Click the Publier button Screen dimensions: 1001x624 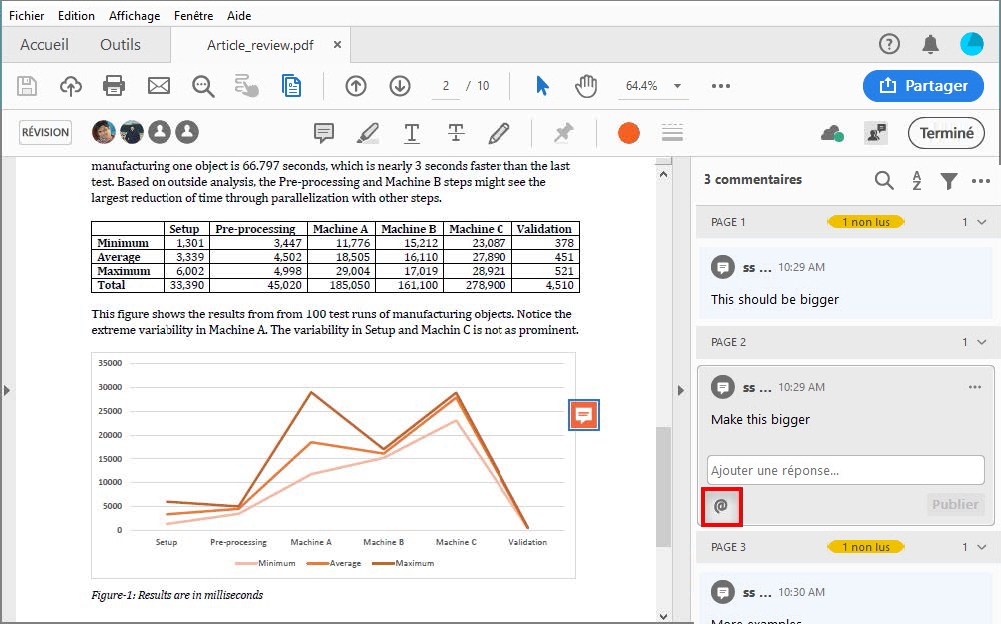955,505
